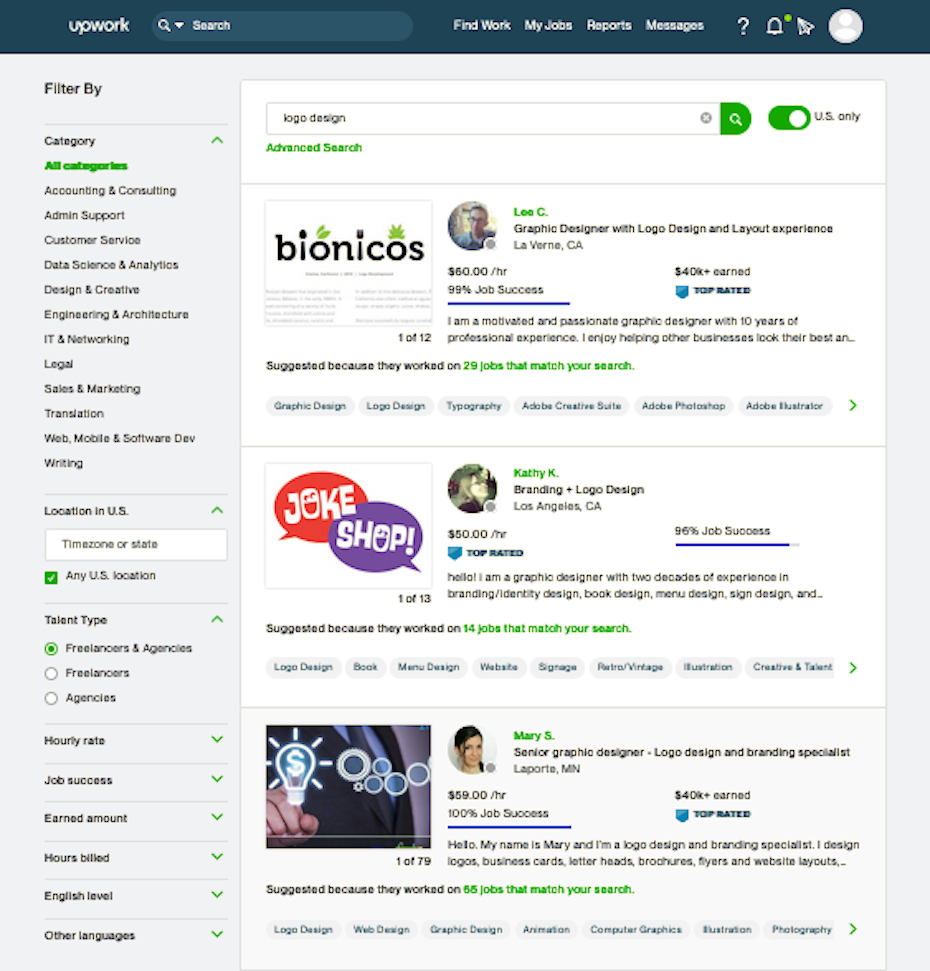Go to Messages in top navigation
930x971 pixels.
point(674,26)
